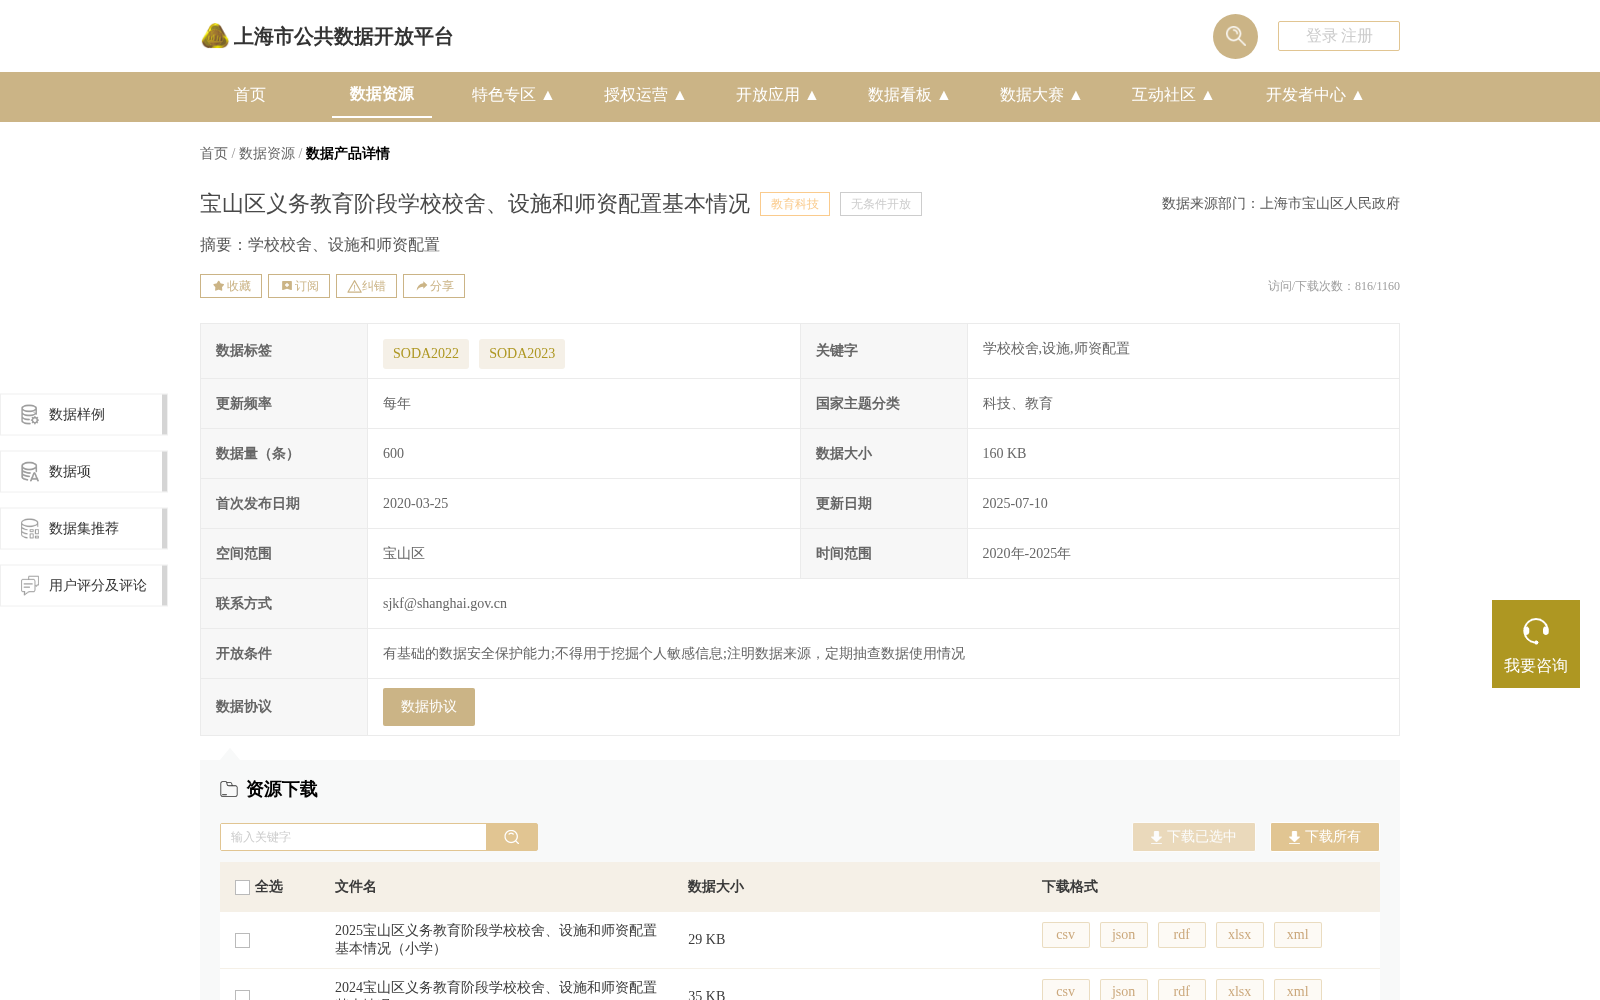Tick checkbox for the 2025 小学 file
1600x1000 pixels.
click(242, 940)
